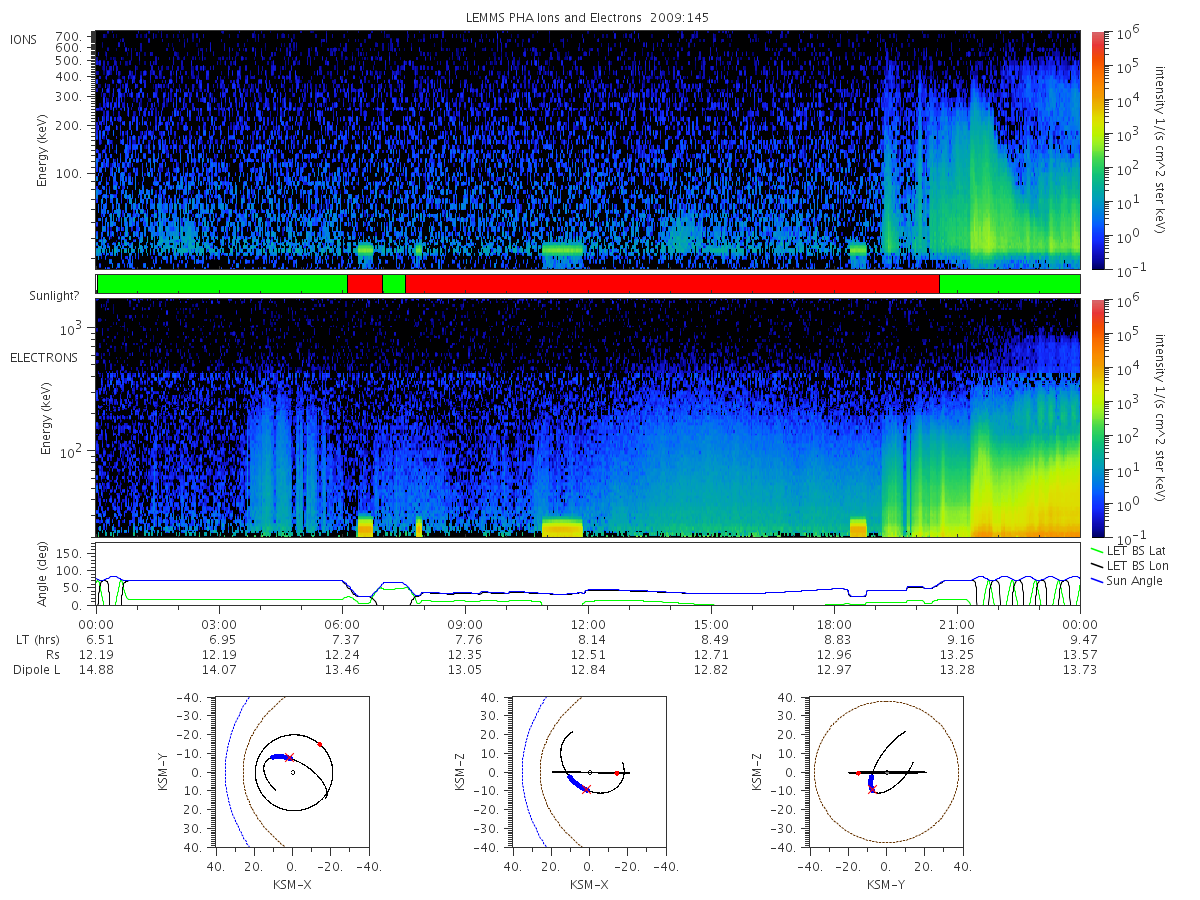Click the Dipole L row label
The width and height of the screenshot is (1200, 900).
click(x=36, y=669)
